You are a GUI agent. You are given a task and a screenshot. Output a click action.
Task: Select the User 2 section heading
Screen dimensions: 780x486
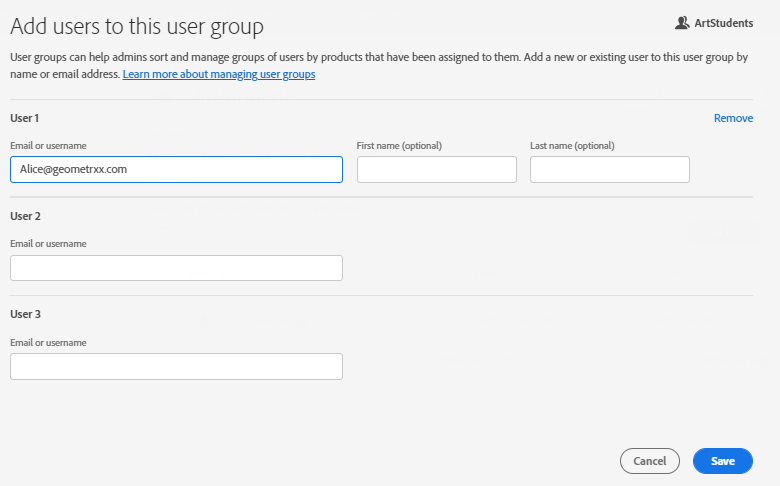(25, 216)
